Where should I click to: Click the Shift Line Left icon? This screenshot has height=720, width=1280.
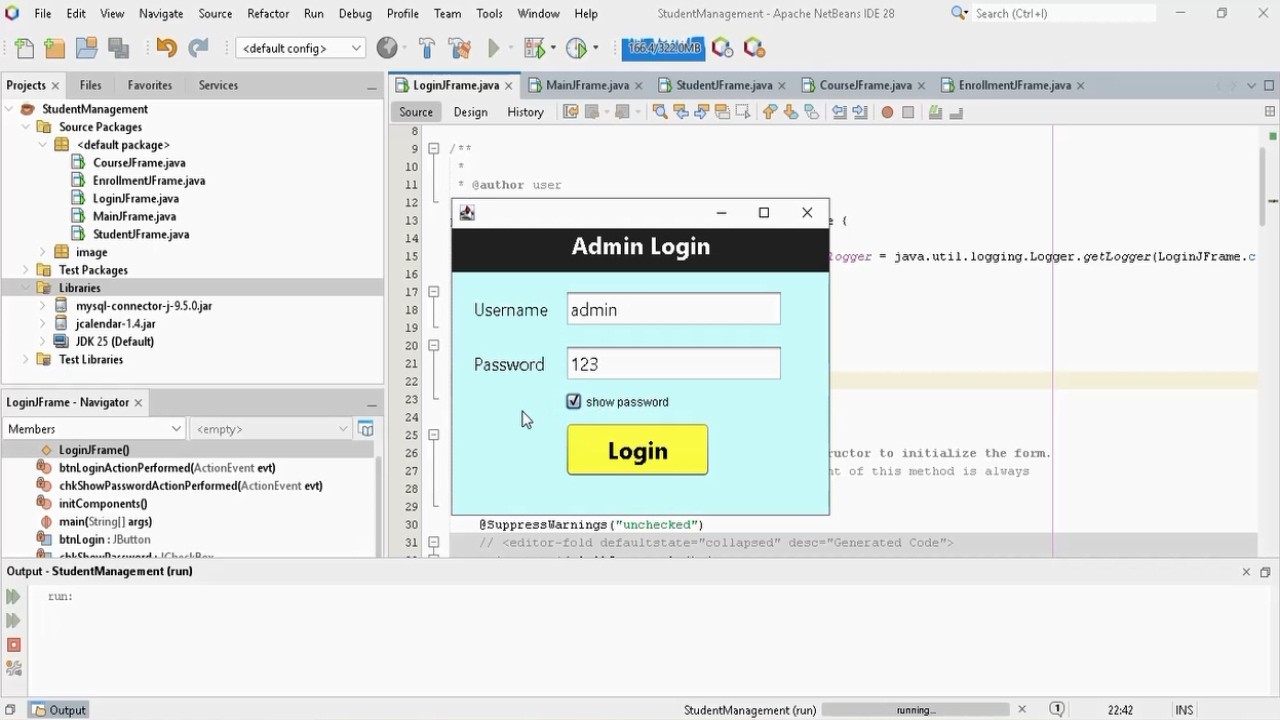[x=839, y=112]
